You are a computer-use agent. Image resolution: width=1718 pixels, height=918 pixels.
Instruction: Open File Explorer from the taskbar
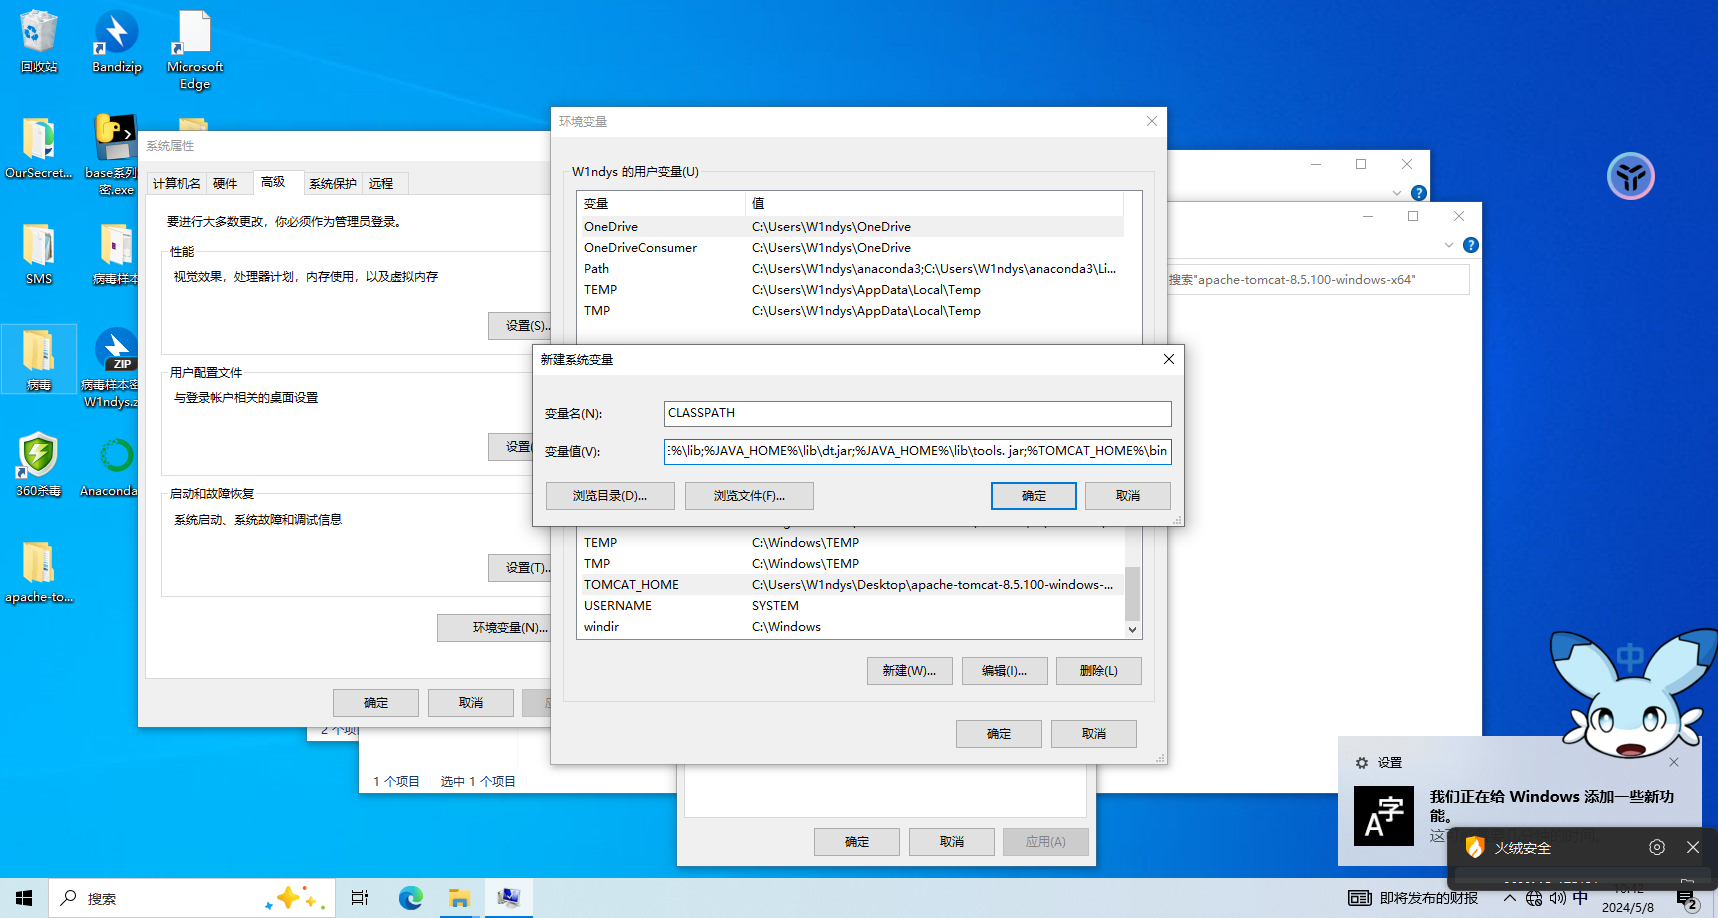pyautogui.click(x=459, y=898)
